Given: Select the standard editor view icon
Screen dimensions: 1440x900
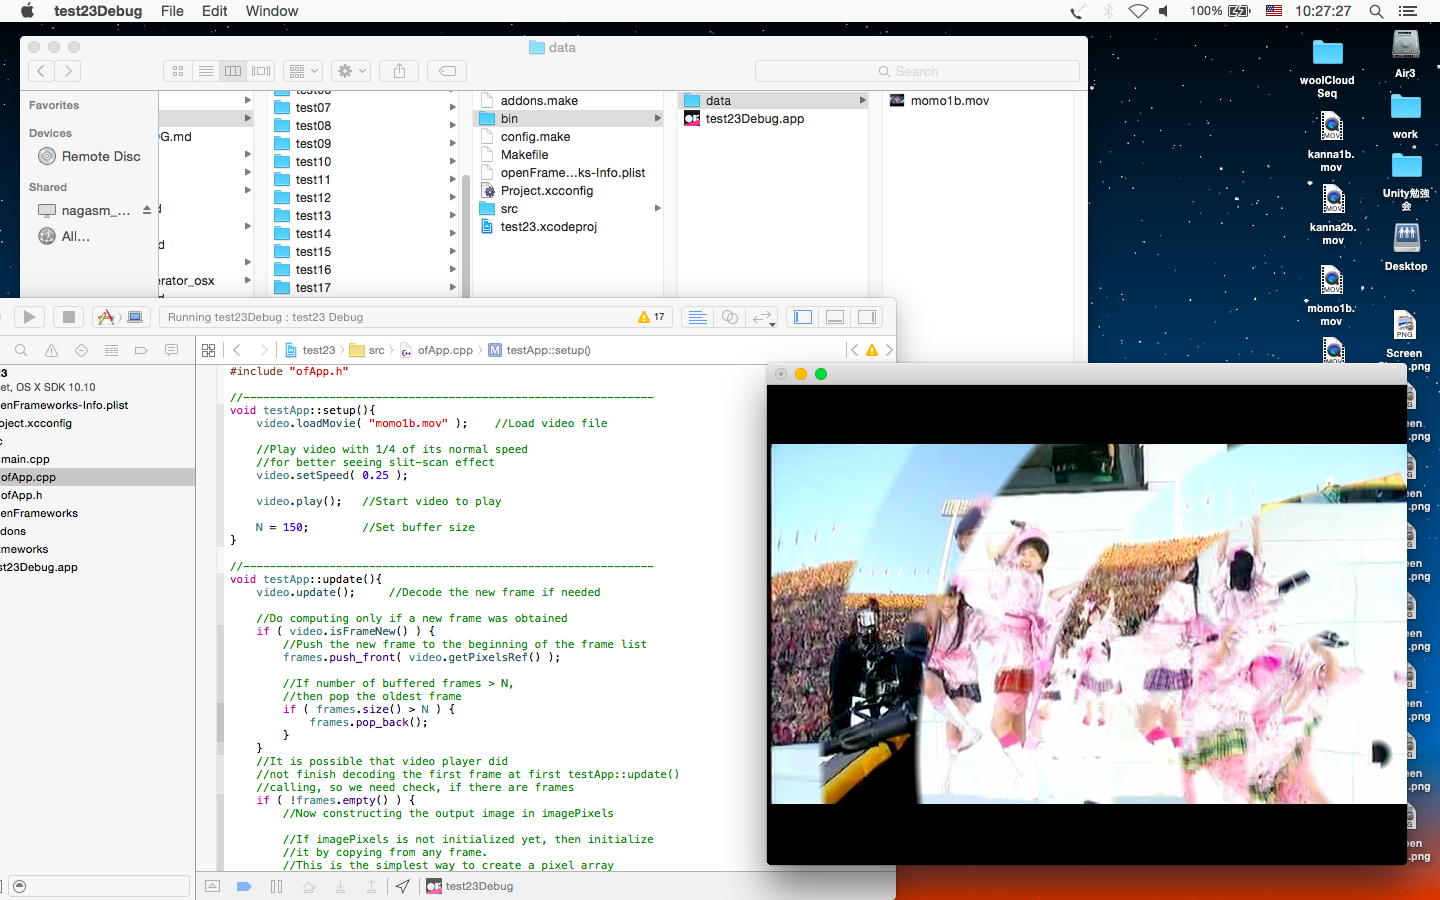Looking at the screenshot, I should coord(698,317).
